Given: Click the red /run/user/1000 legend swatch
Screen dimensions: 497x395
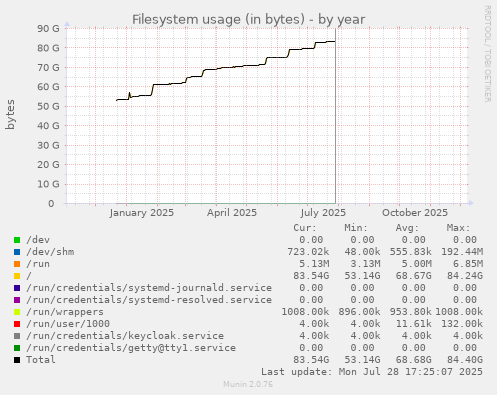Looking at the screenshot, I should click(x=17, y=324).
